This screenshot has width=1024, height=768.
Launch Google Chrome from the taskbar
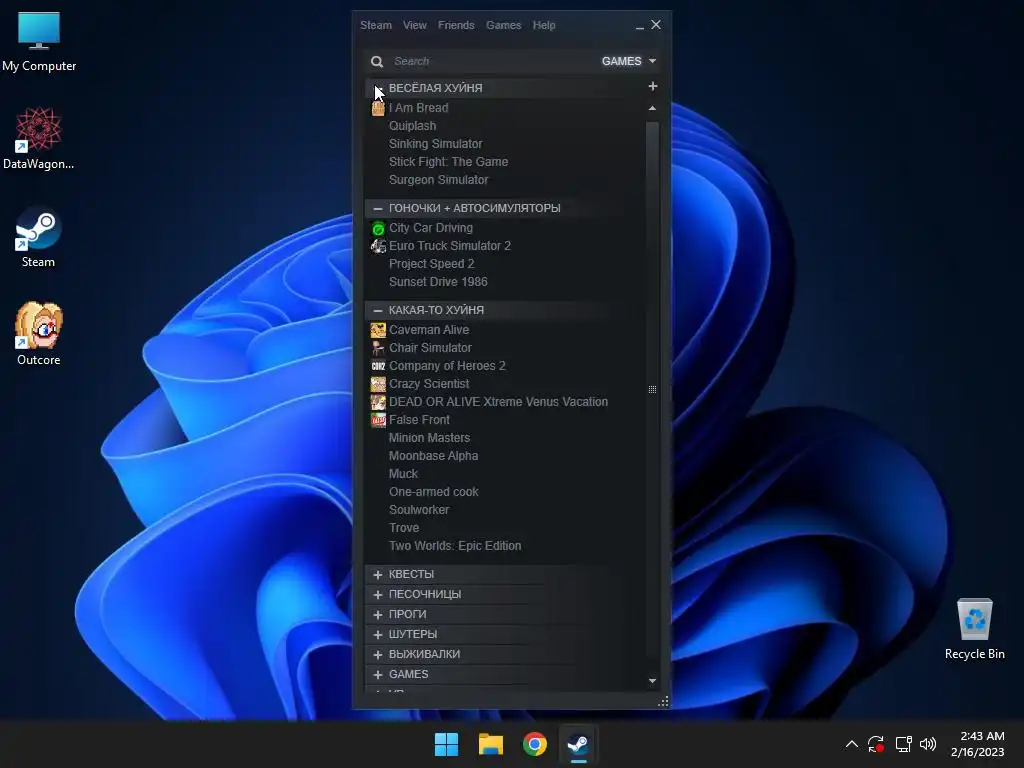tap(534, 744)
